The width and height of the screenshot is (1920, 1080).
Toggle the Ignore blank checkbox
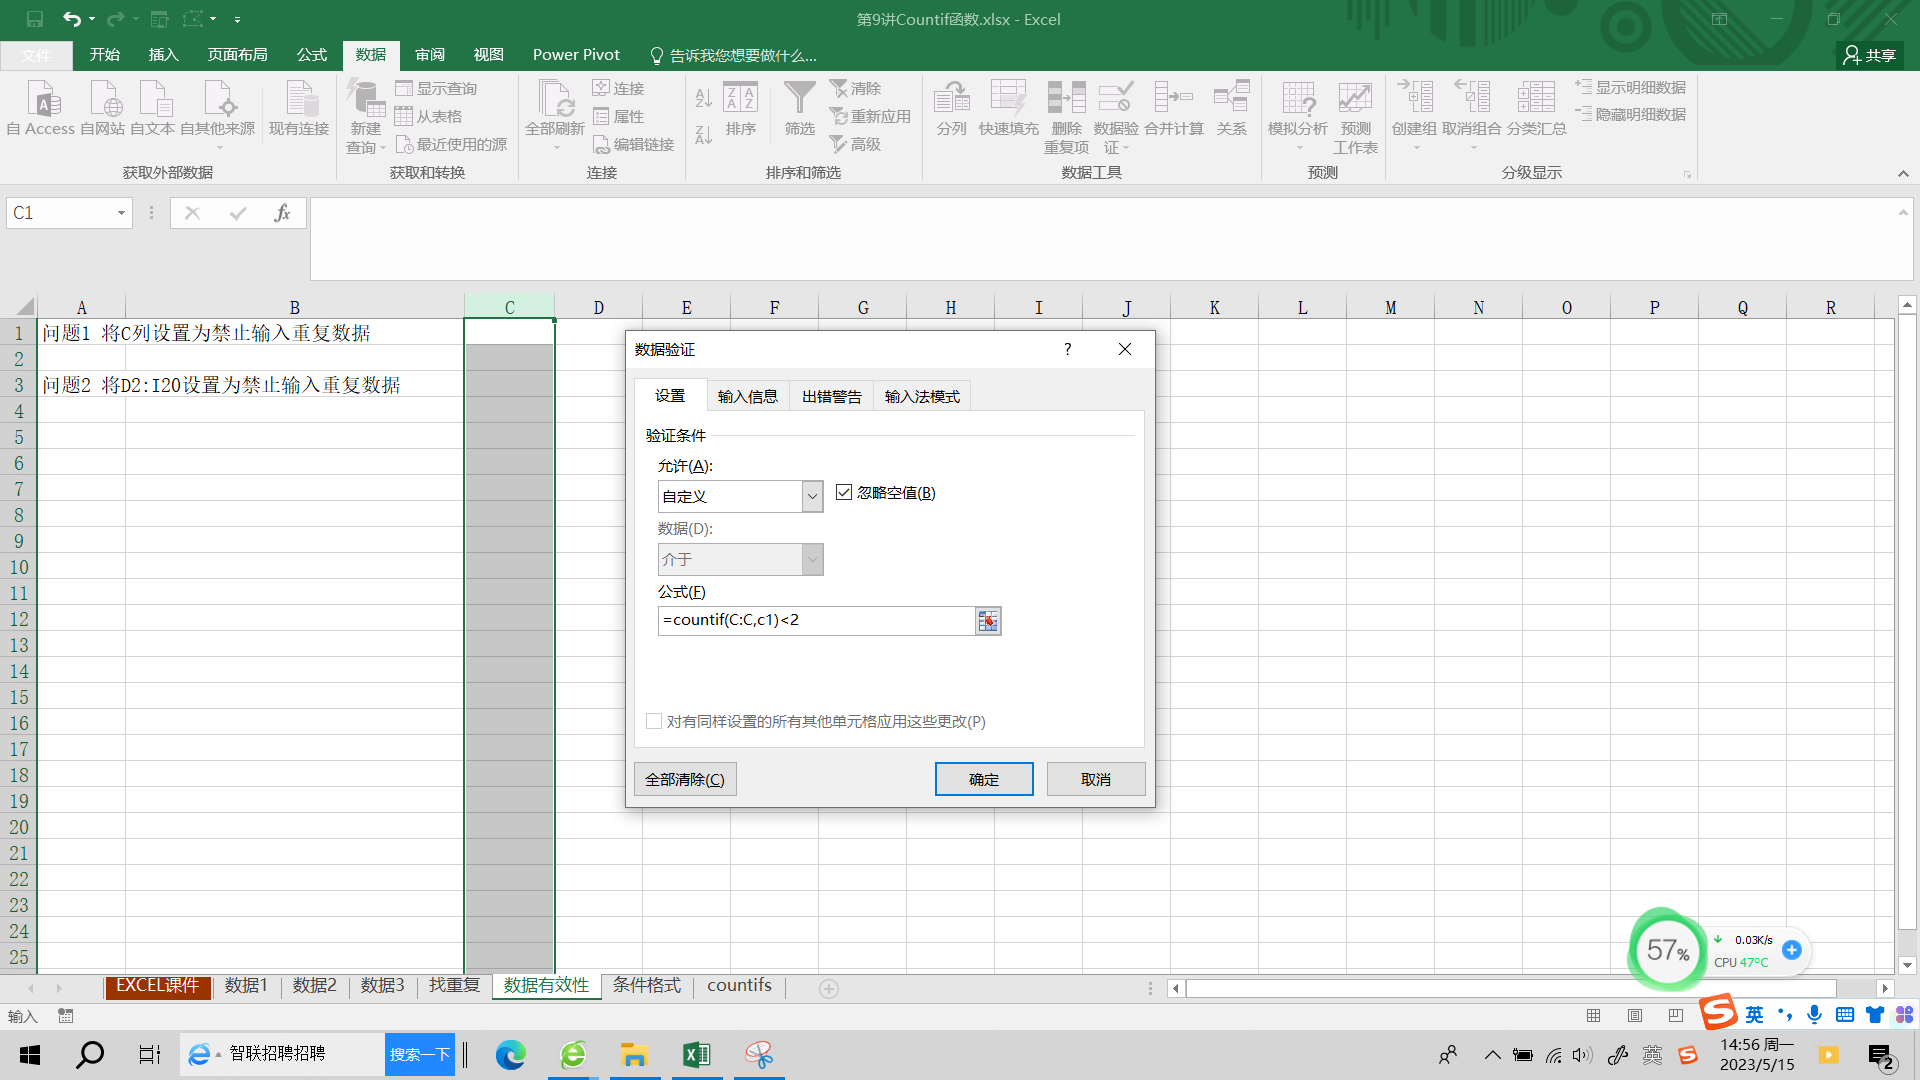point(844,493)
